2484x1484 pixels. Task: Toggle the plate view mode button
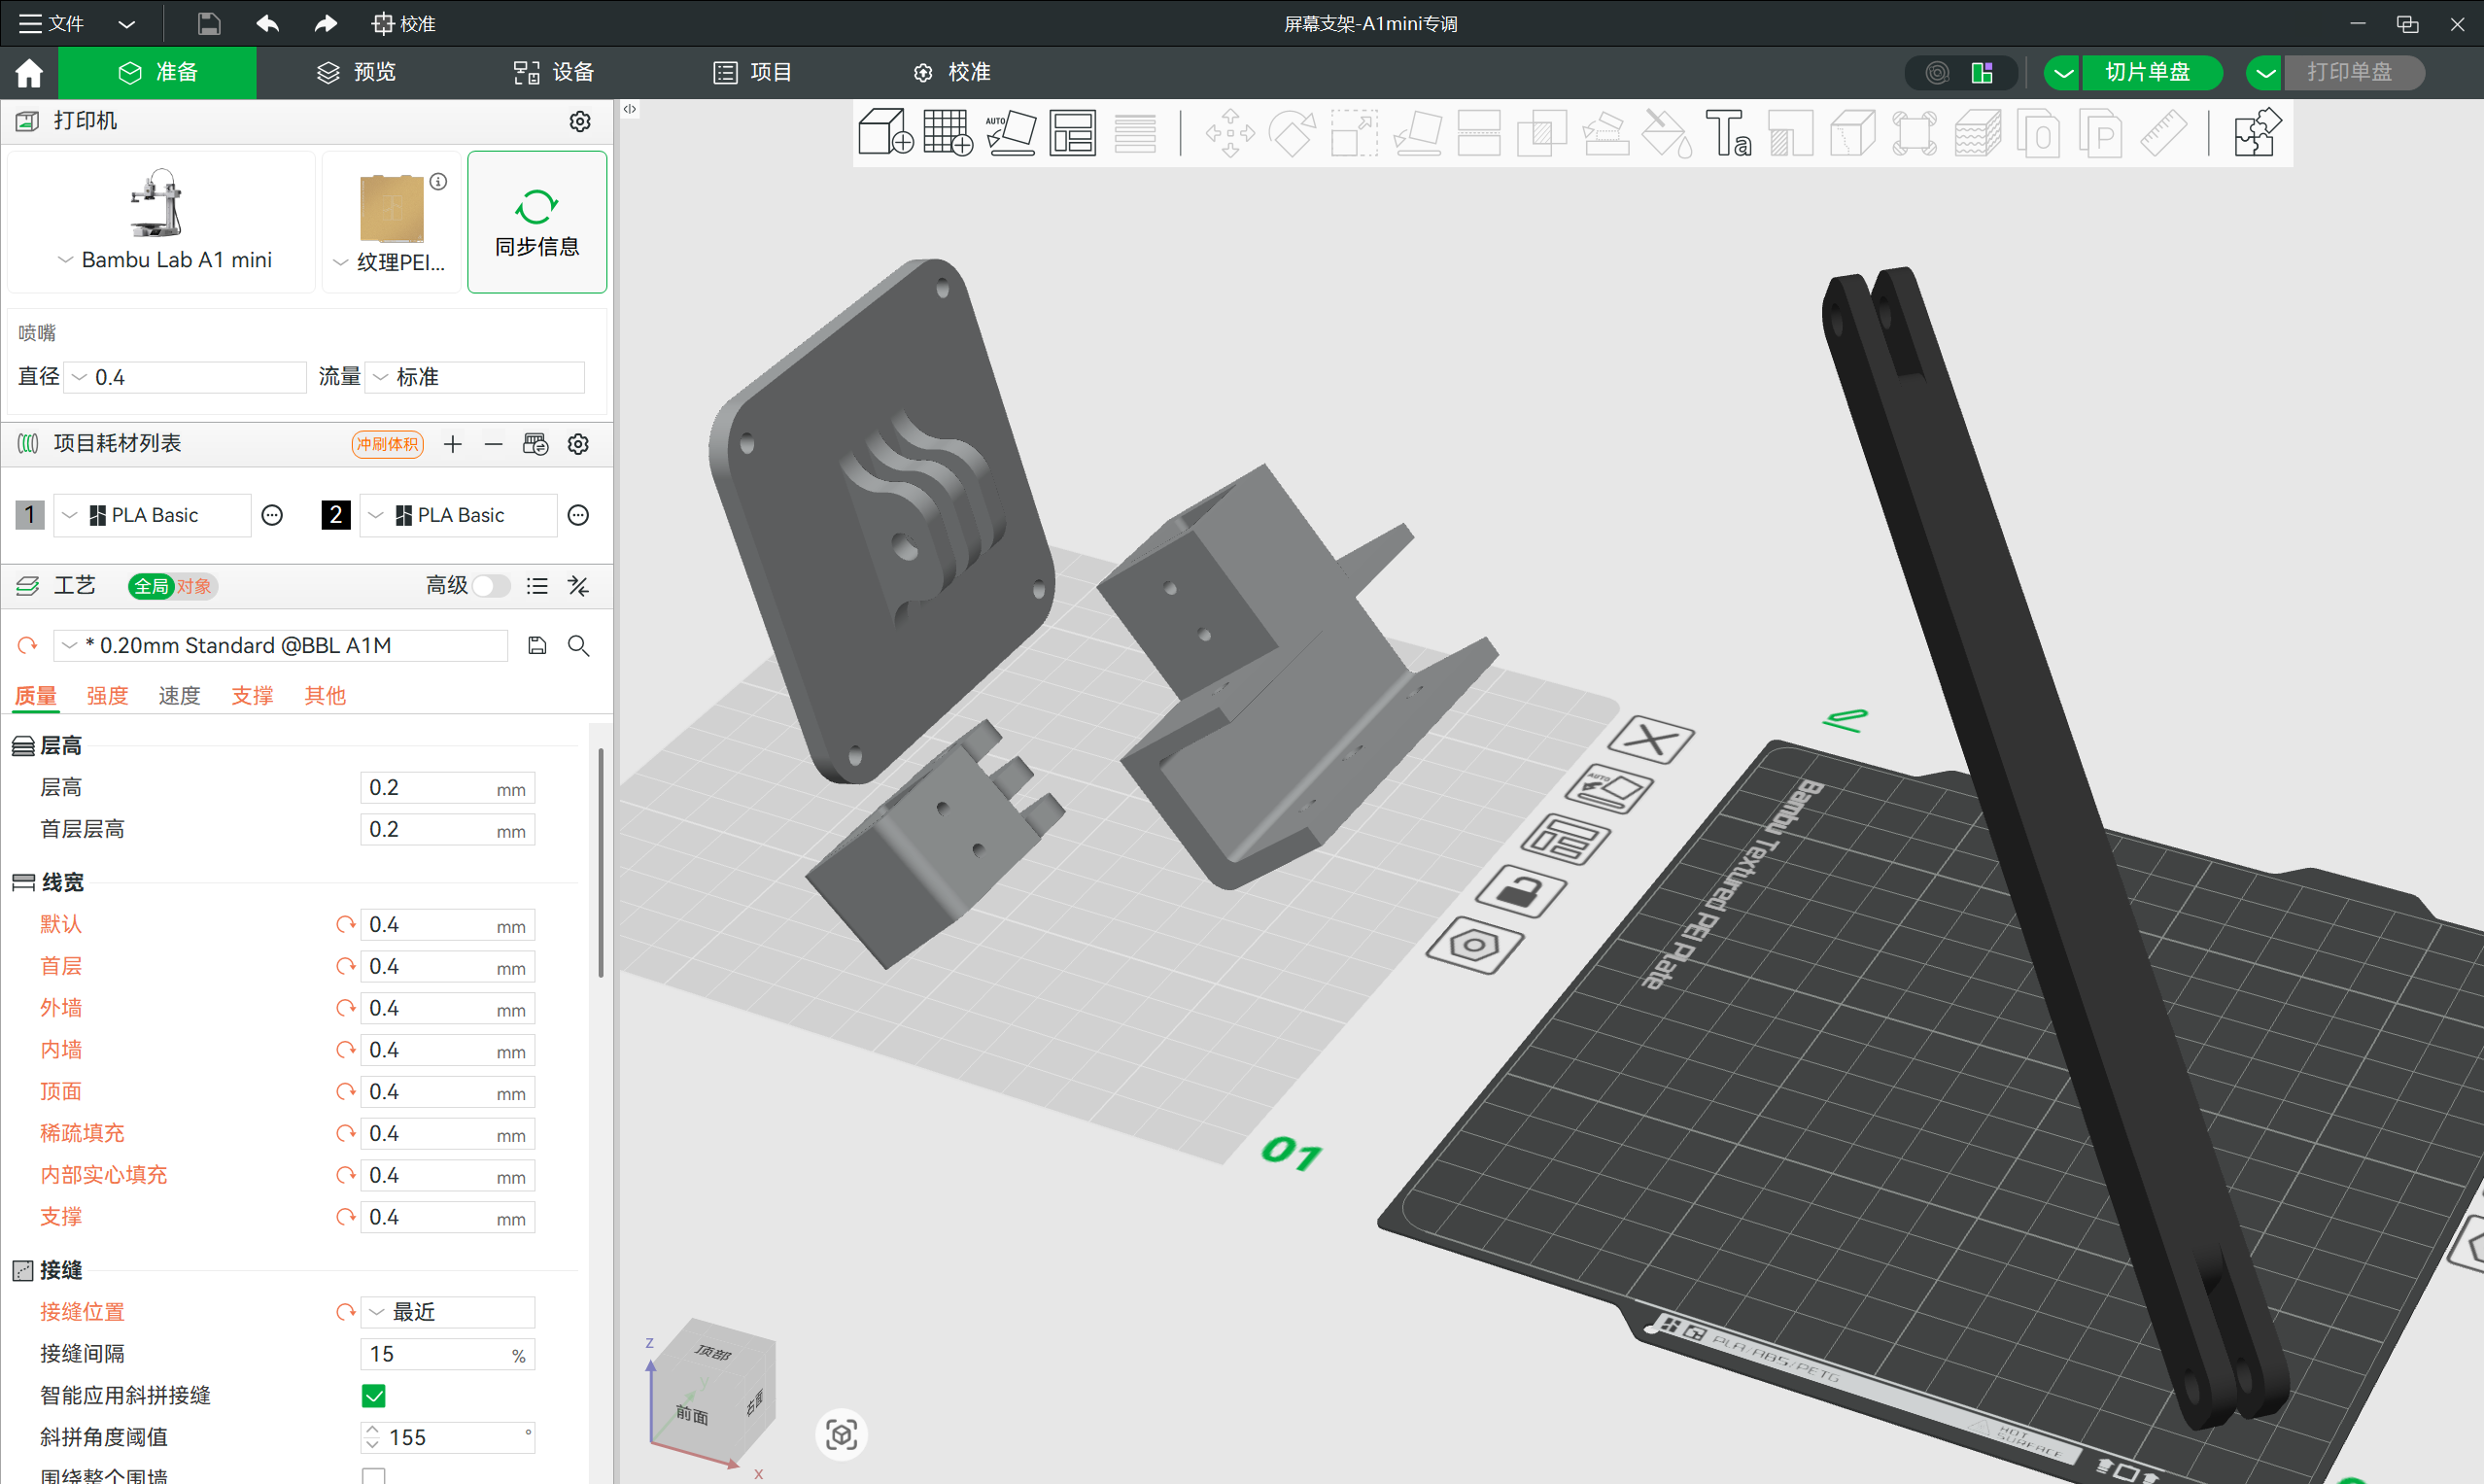click(x=1982, y=73)
